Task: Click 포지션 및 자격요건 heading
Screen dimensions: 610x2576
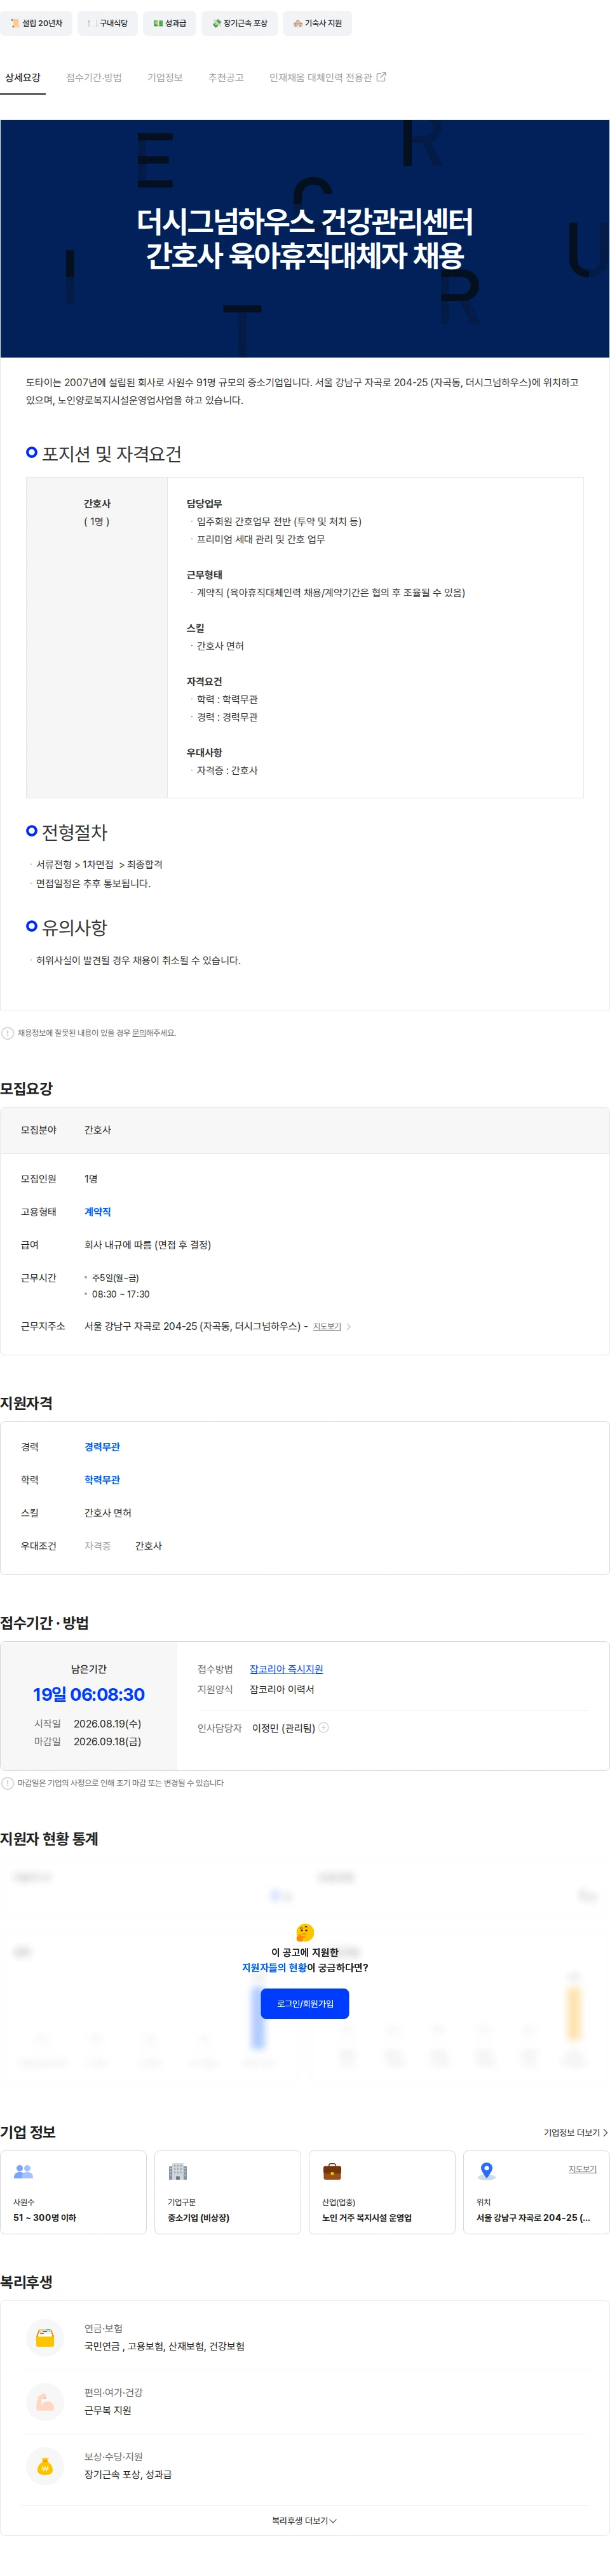Action: 111,454
